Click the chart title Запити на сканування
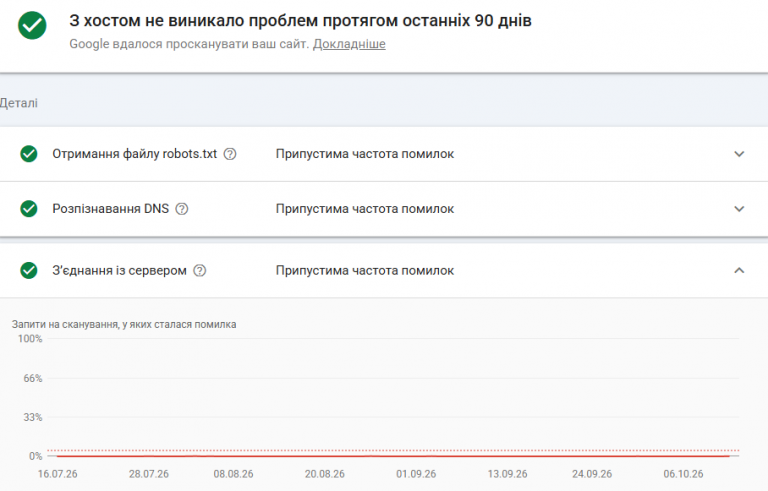This screenshot has width=768, height=491. (124, 324)
